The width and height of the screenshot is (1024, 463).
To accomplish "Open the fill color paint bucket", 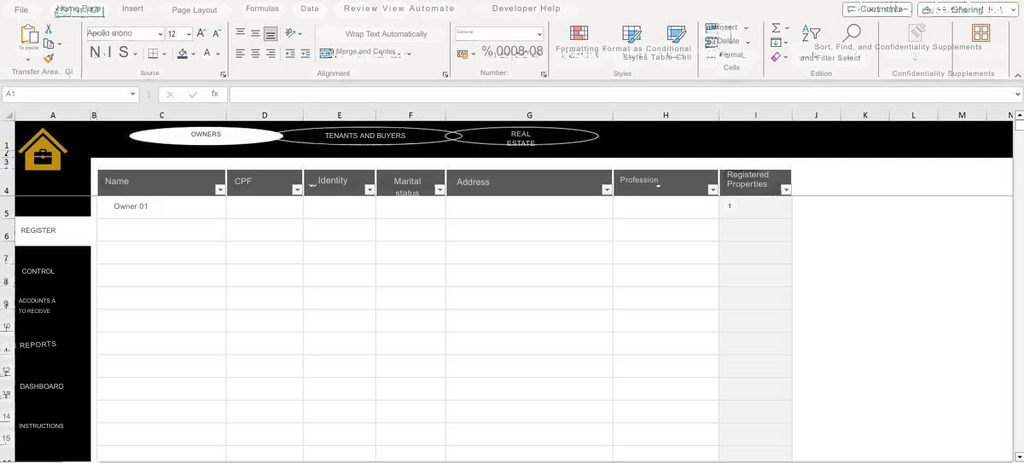I will [182, 53].
